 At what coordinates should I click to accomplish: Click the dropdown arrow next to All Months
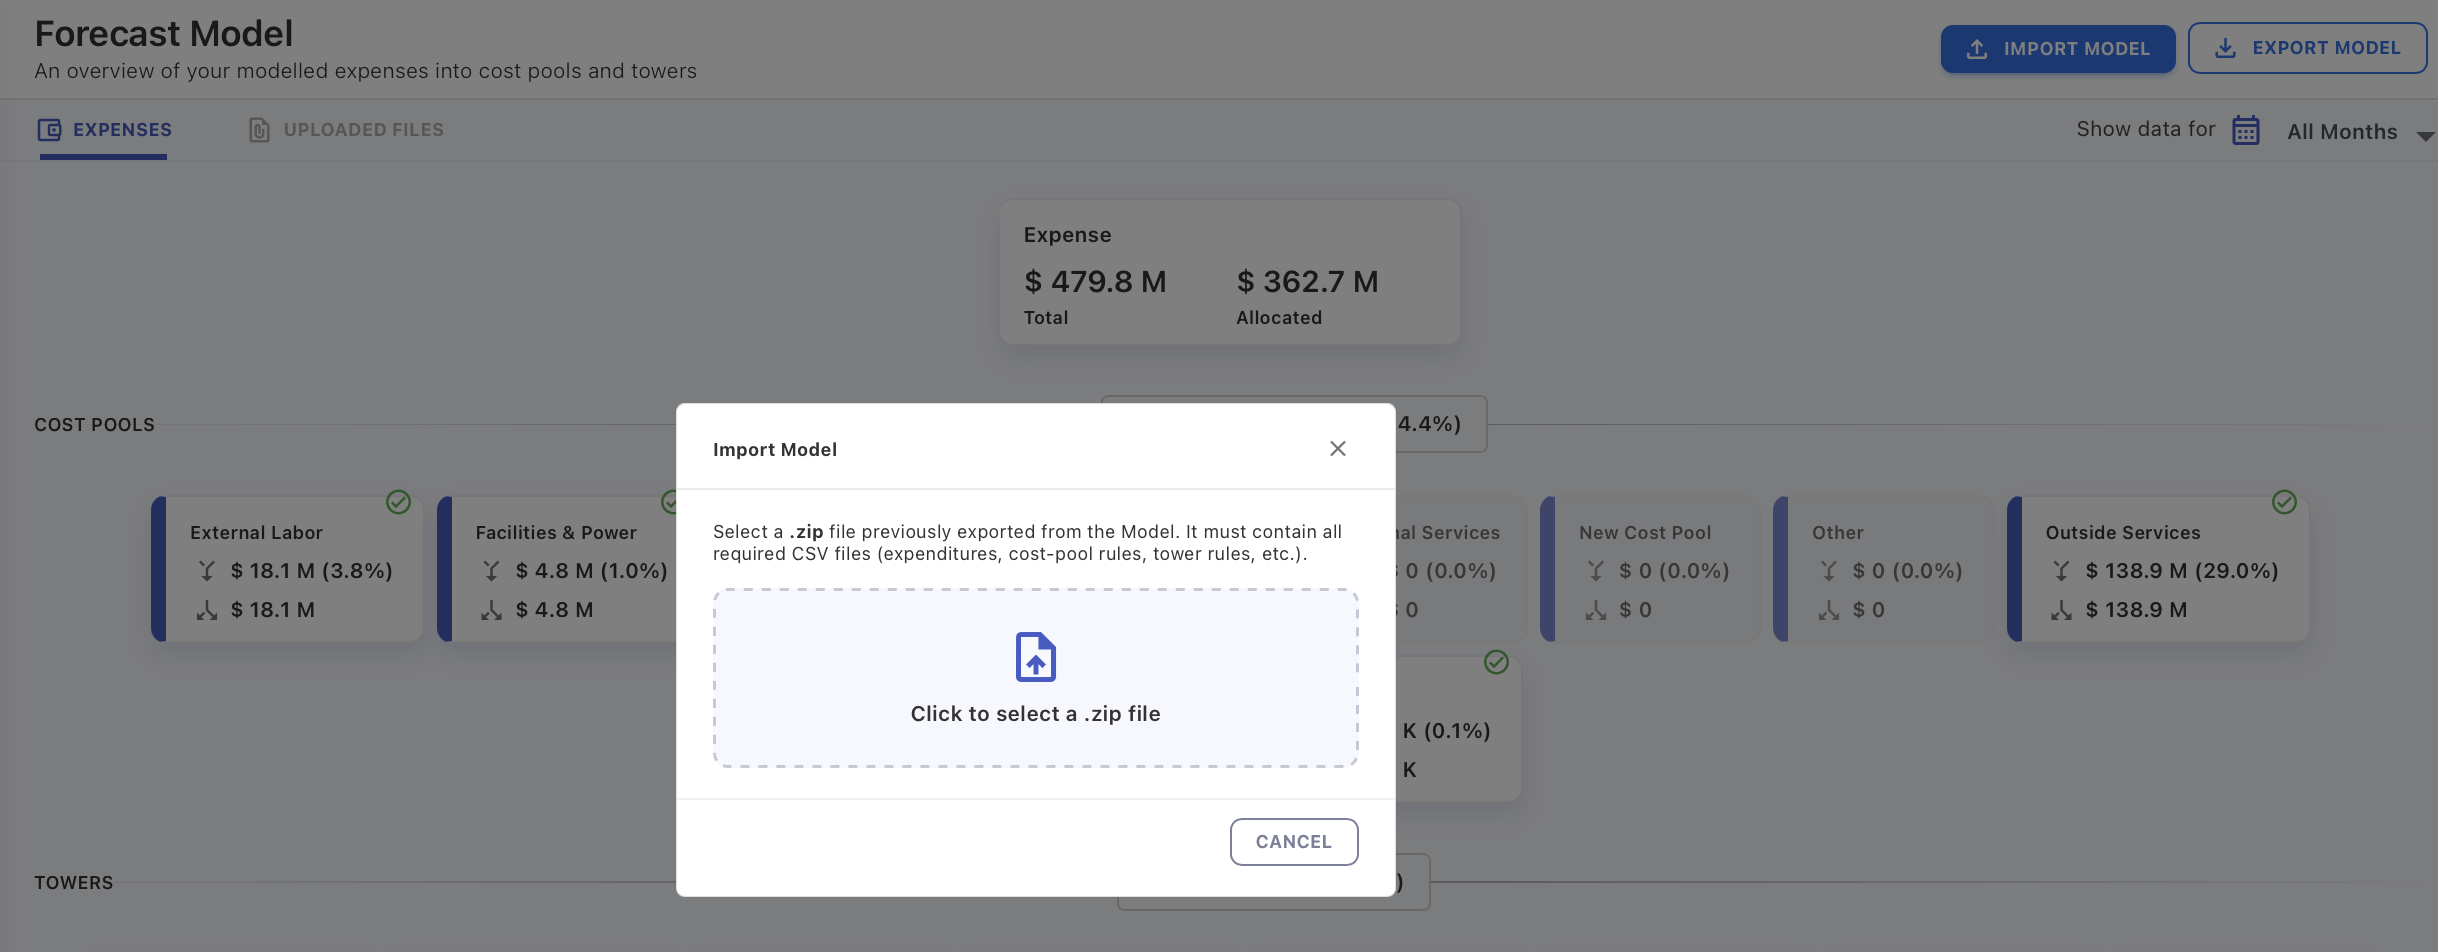2425,135
